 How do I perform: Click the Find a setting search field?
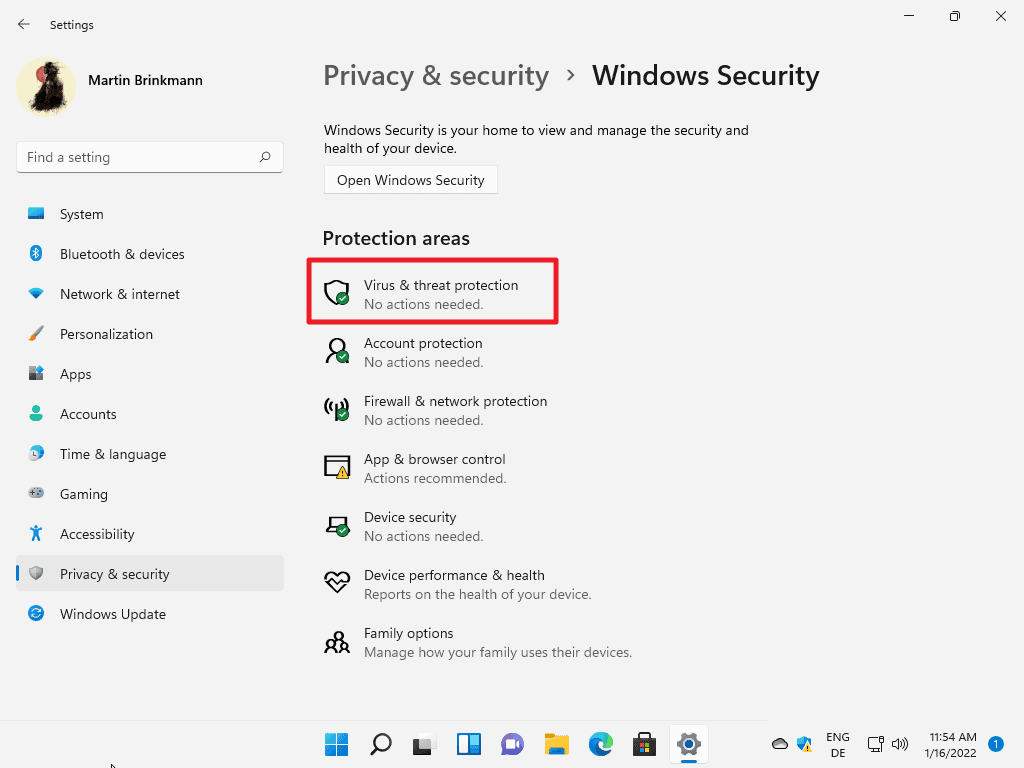[x=149, y=157]
